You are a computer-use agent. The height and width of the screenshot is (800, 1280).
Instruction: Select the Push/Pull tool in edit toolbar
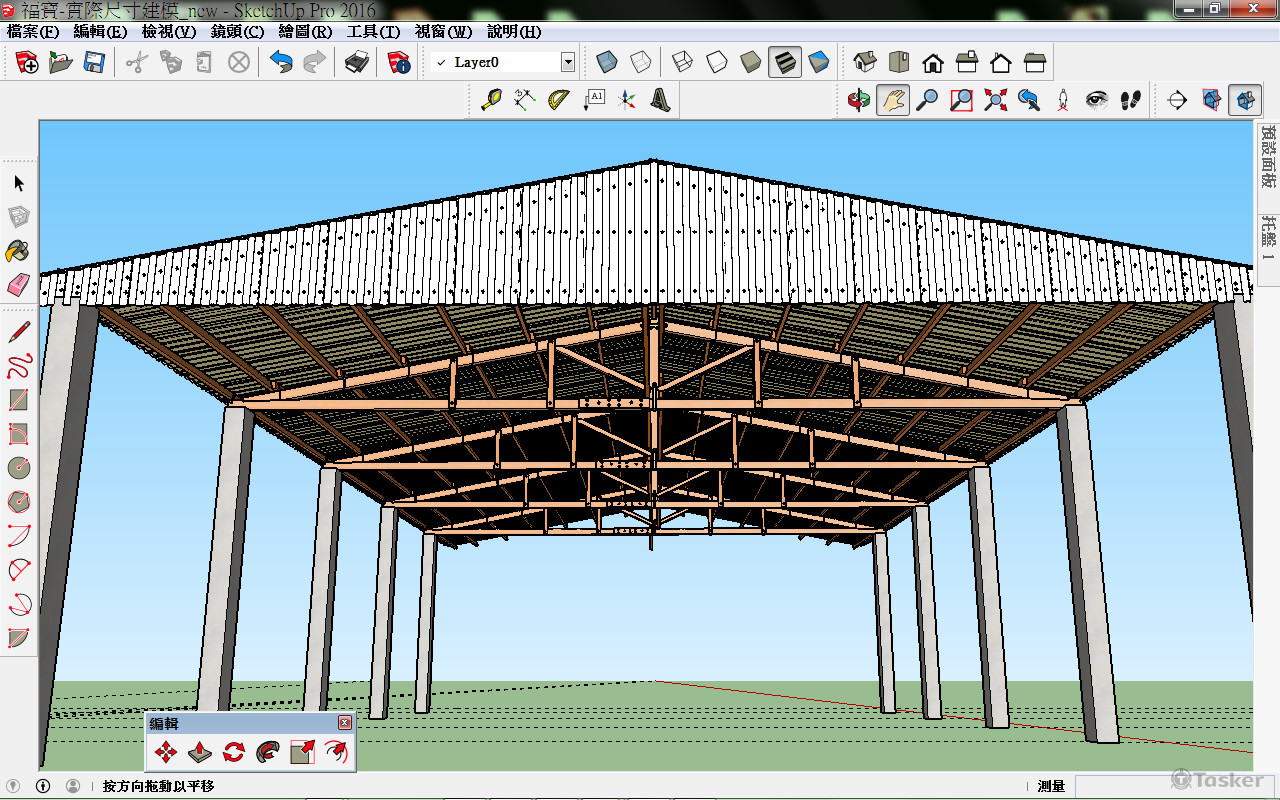pos(199,752)
